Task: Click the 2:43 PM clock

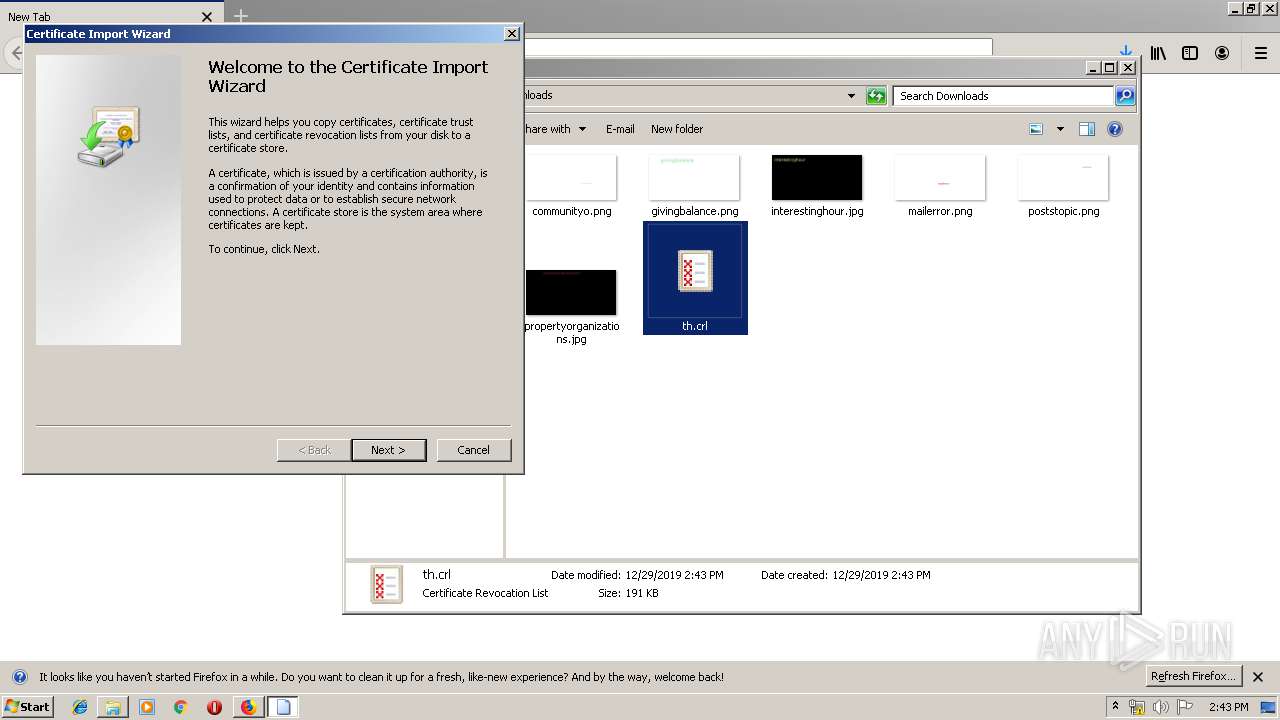Action: [1228, 707]
